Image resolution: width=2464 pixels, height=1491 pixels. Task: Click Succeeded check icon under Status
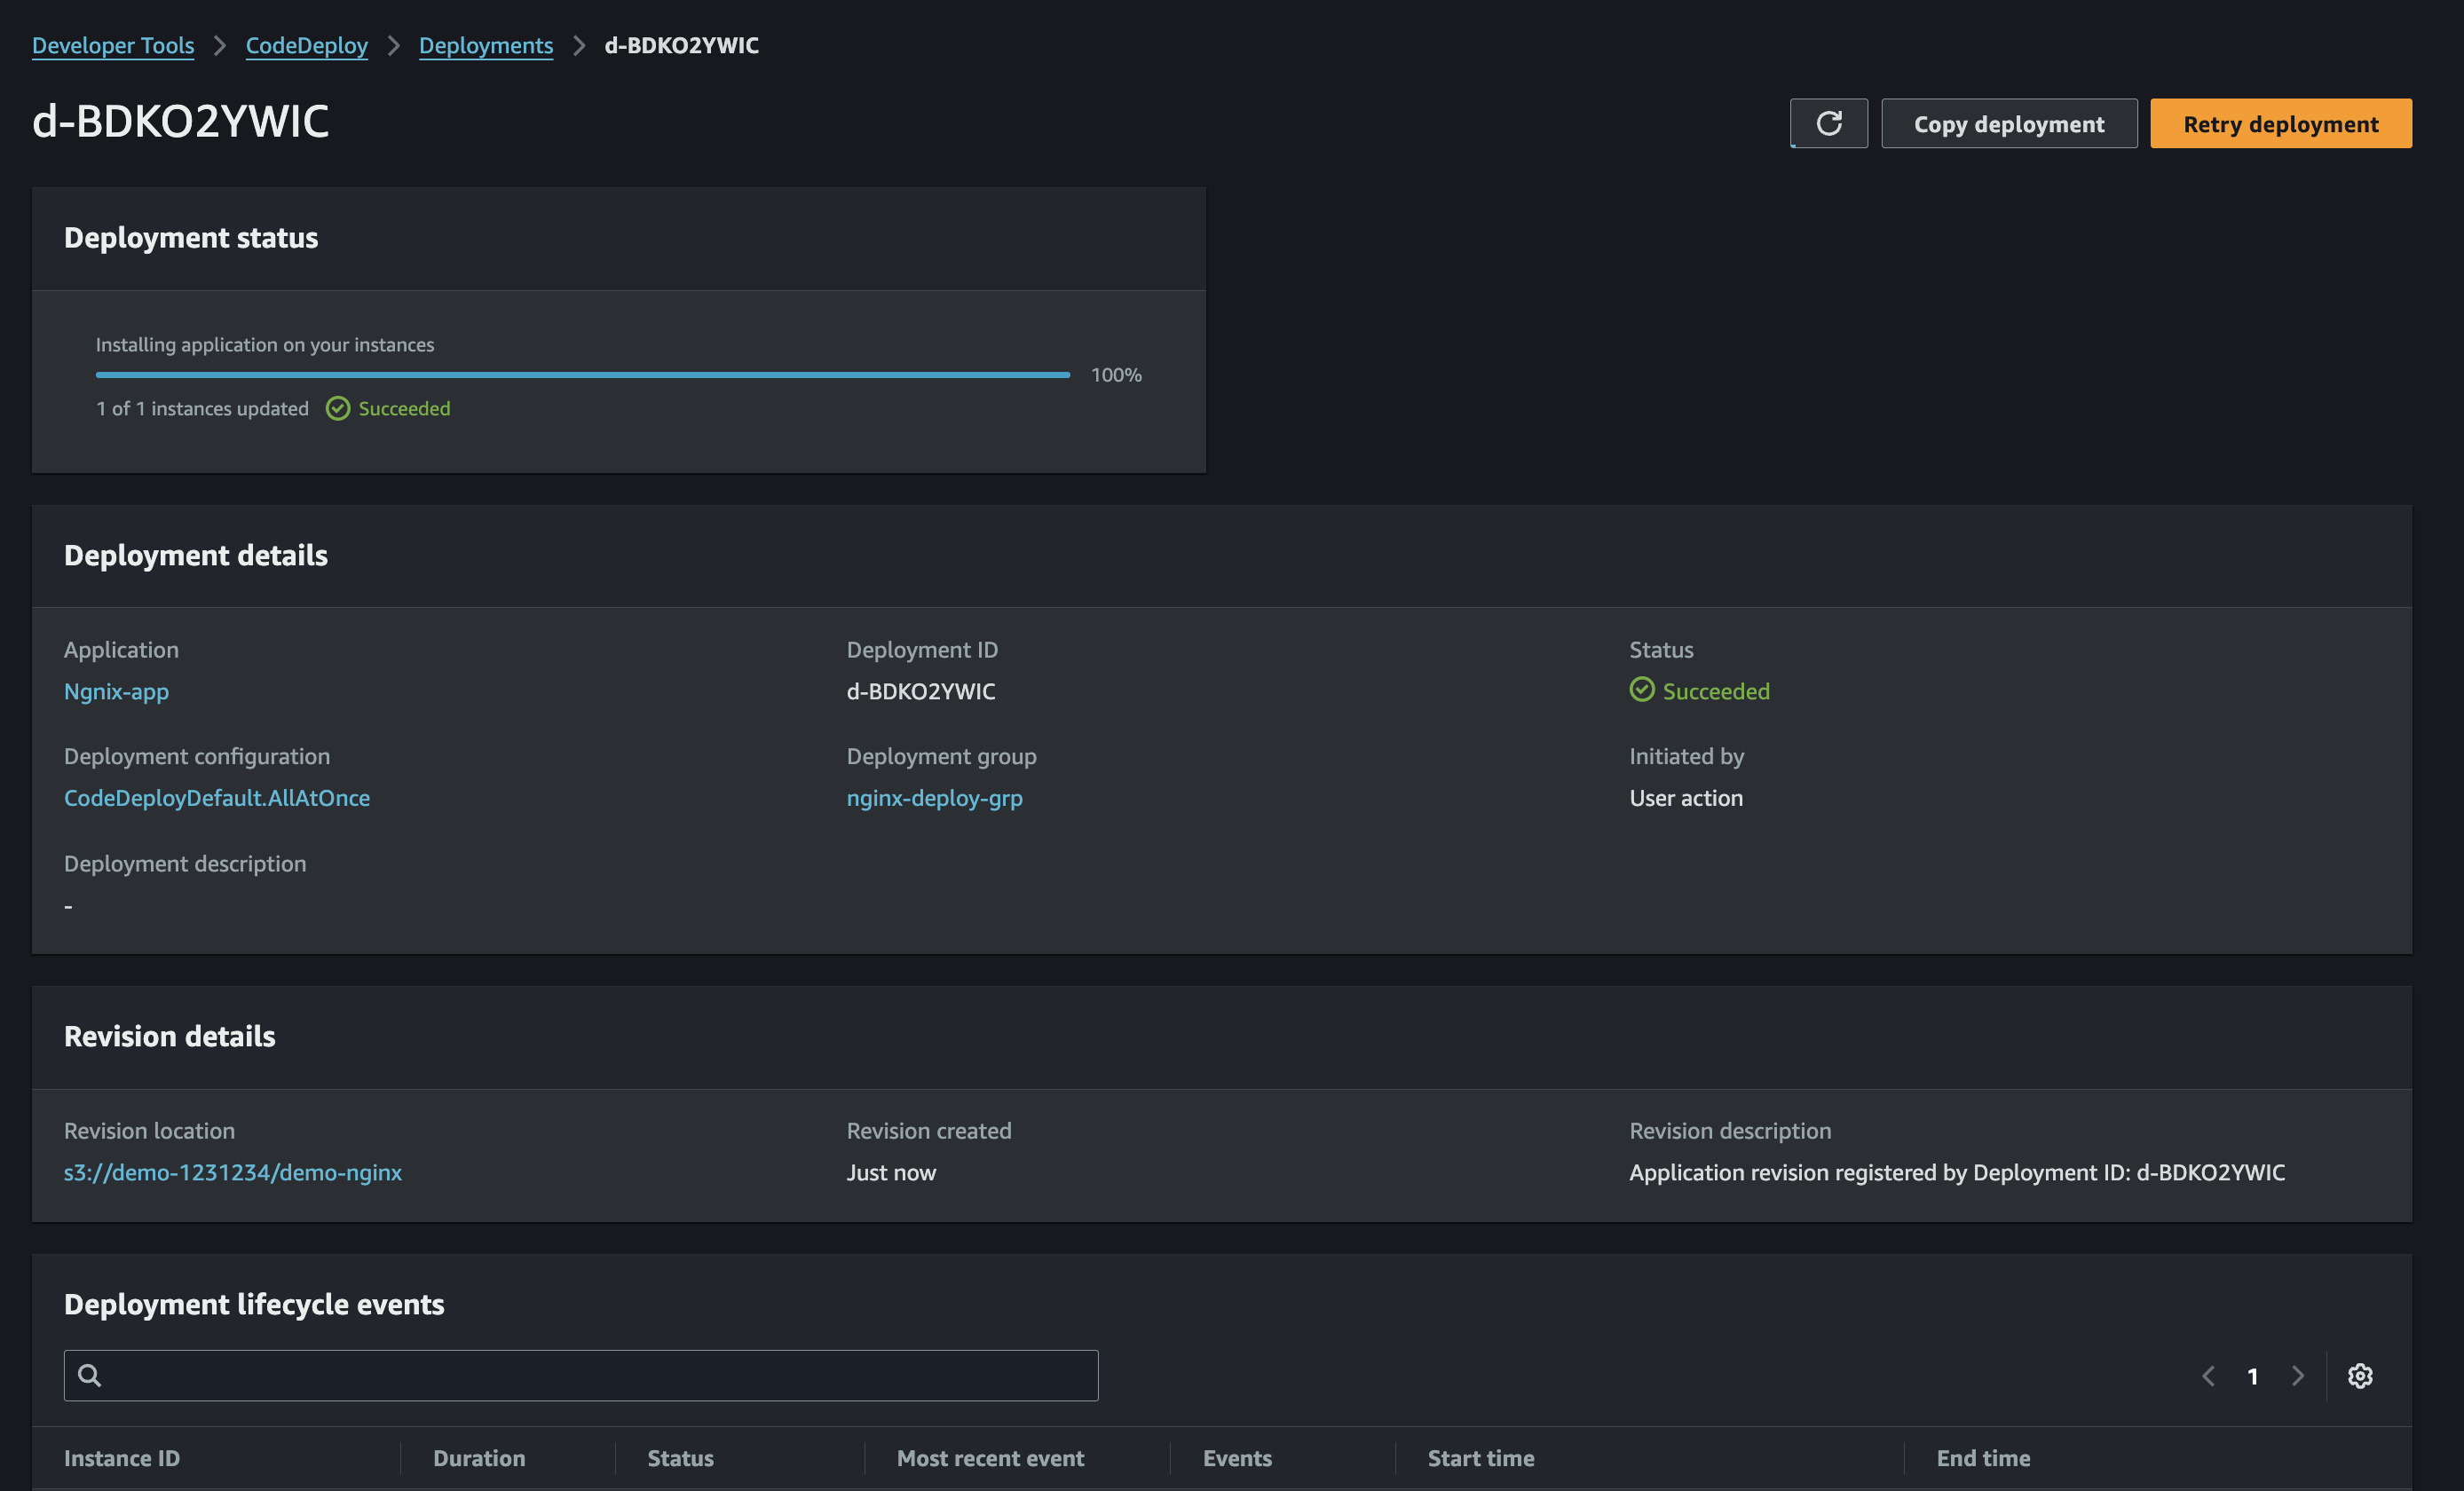(1642, 689)
